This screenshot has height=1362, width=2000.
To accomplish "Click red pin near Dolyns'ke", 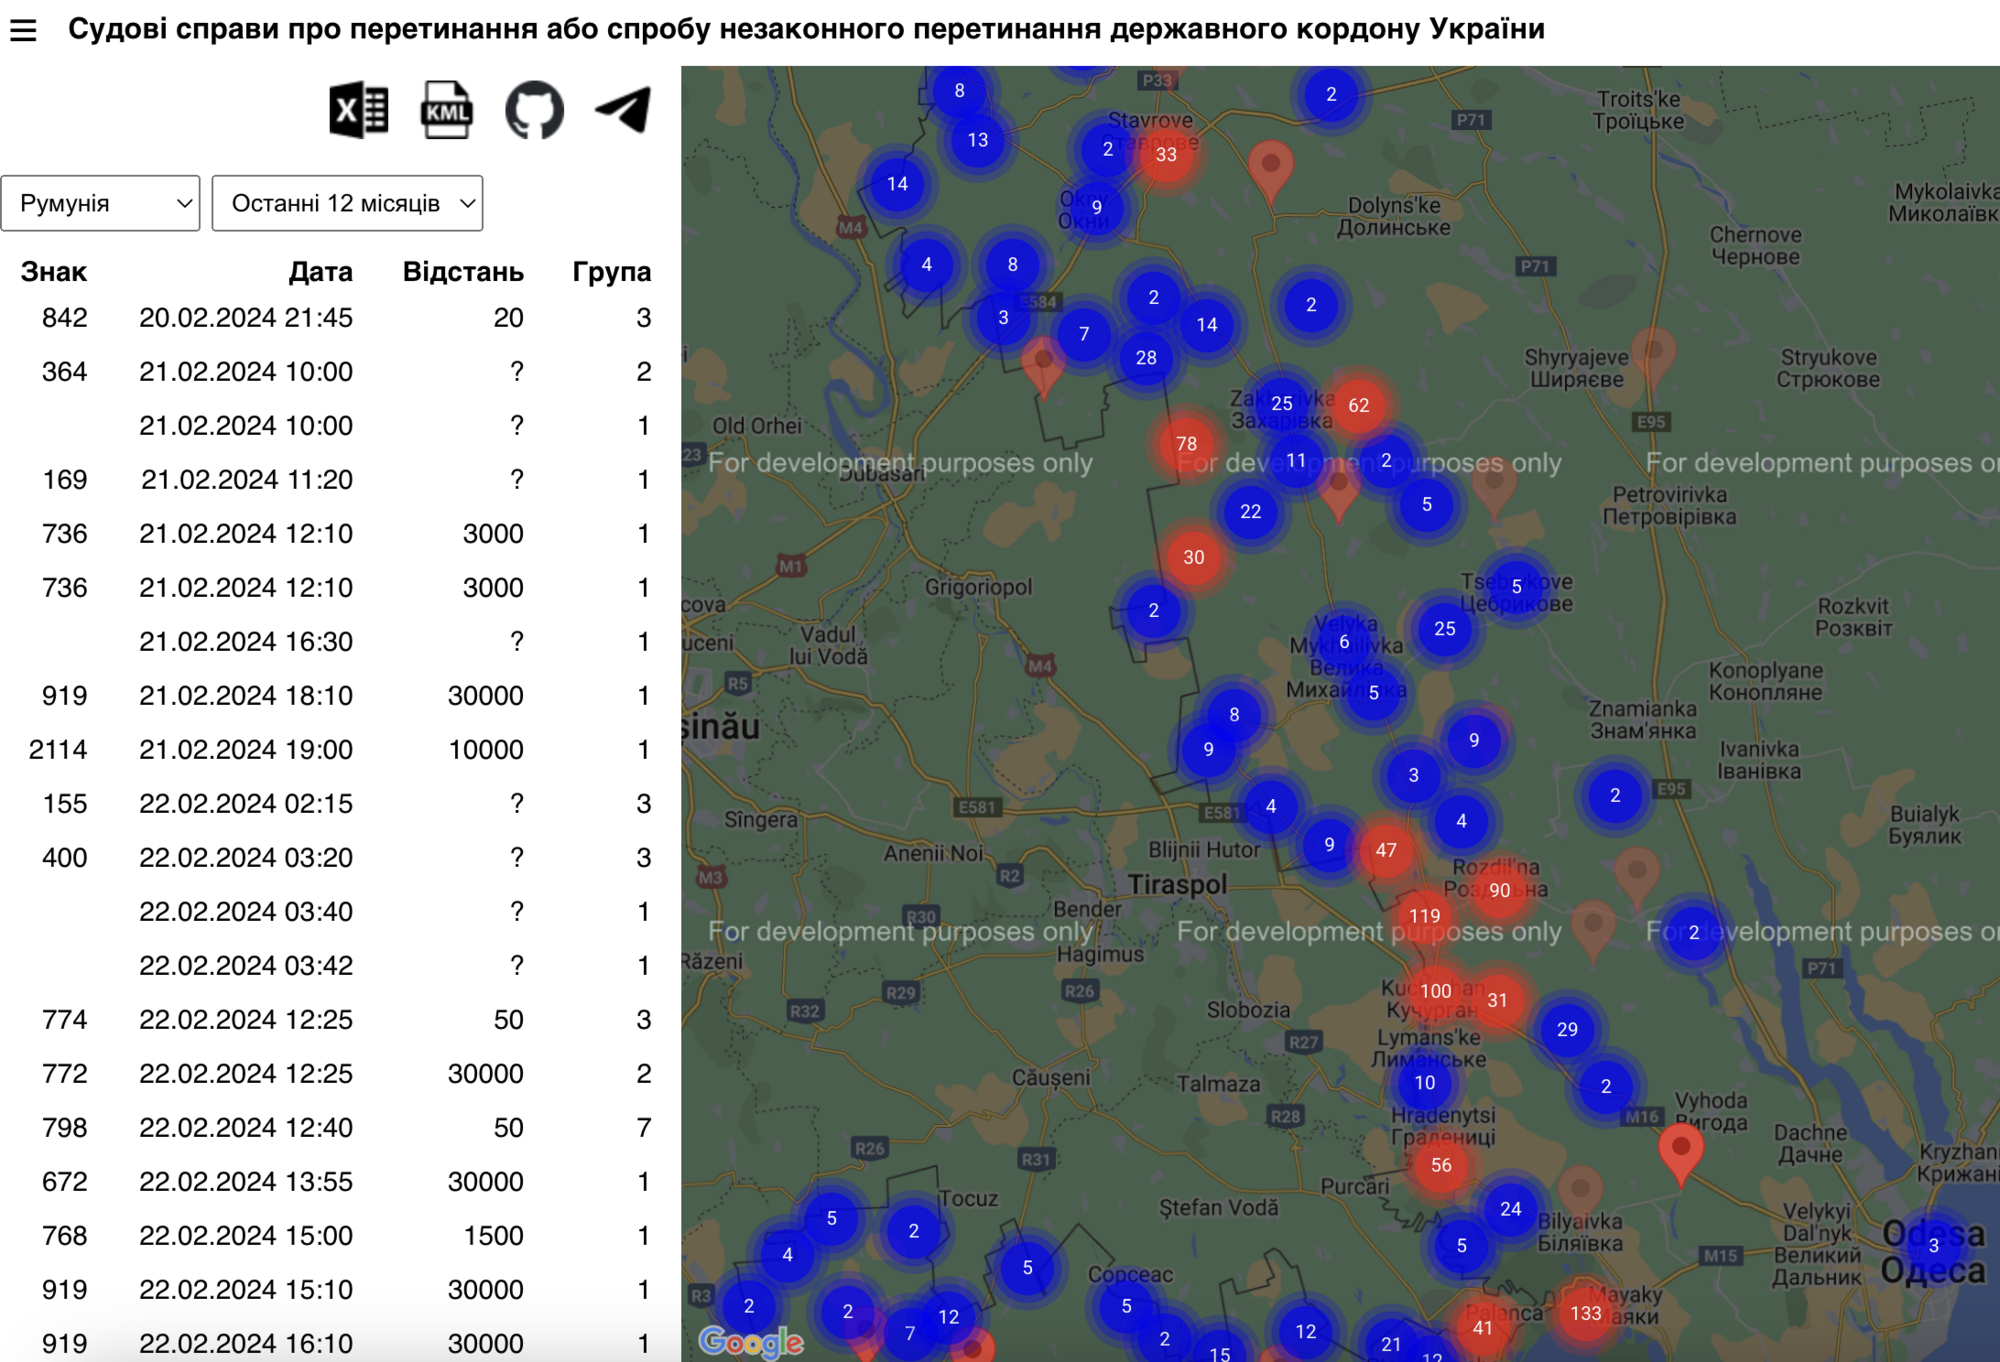I will tap(1270, 166).
